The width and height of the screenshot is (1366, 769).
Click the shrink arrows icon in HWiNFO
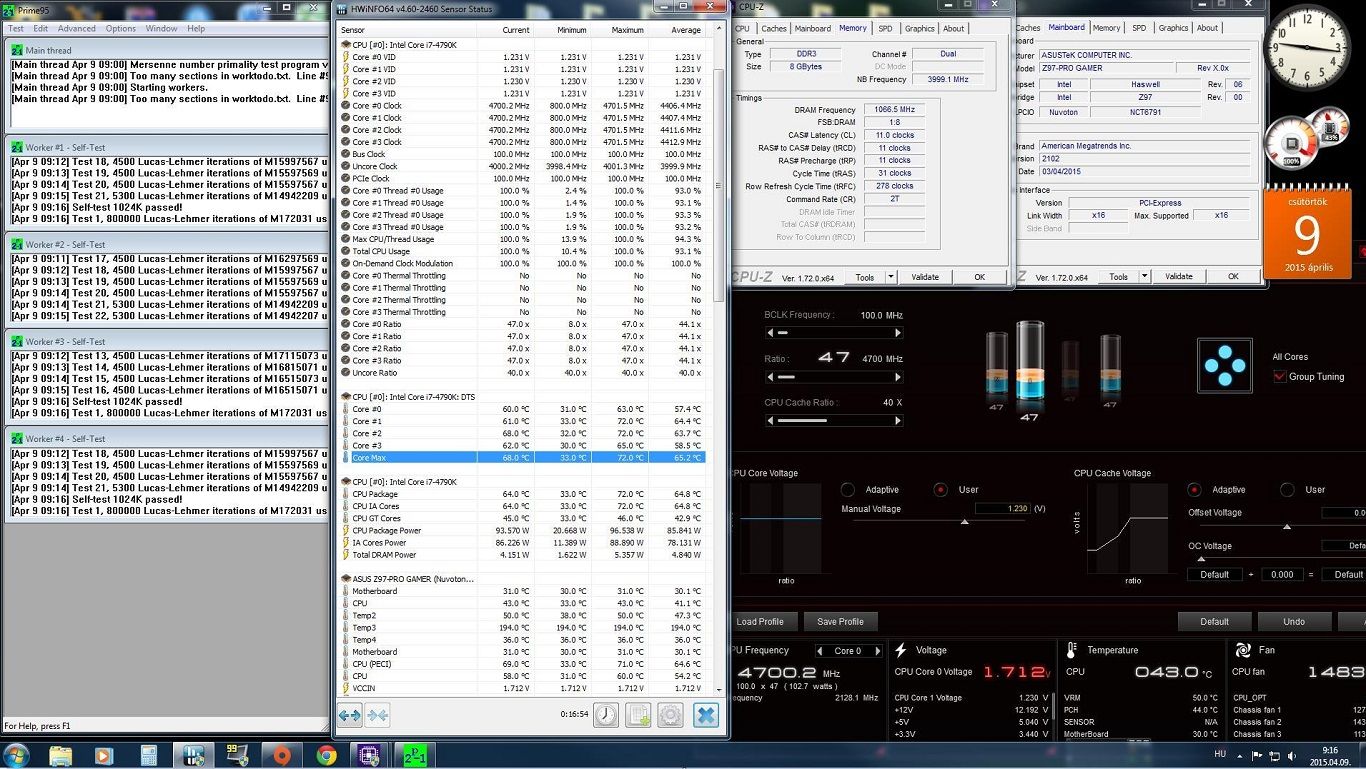[x=377, y=714]
